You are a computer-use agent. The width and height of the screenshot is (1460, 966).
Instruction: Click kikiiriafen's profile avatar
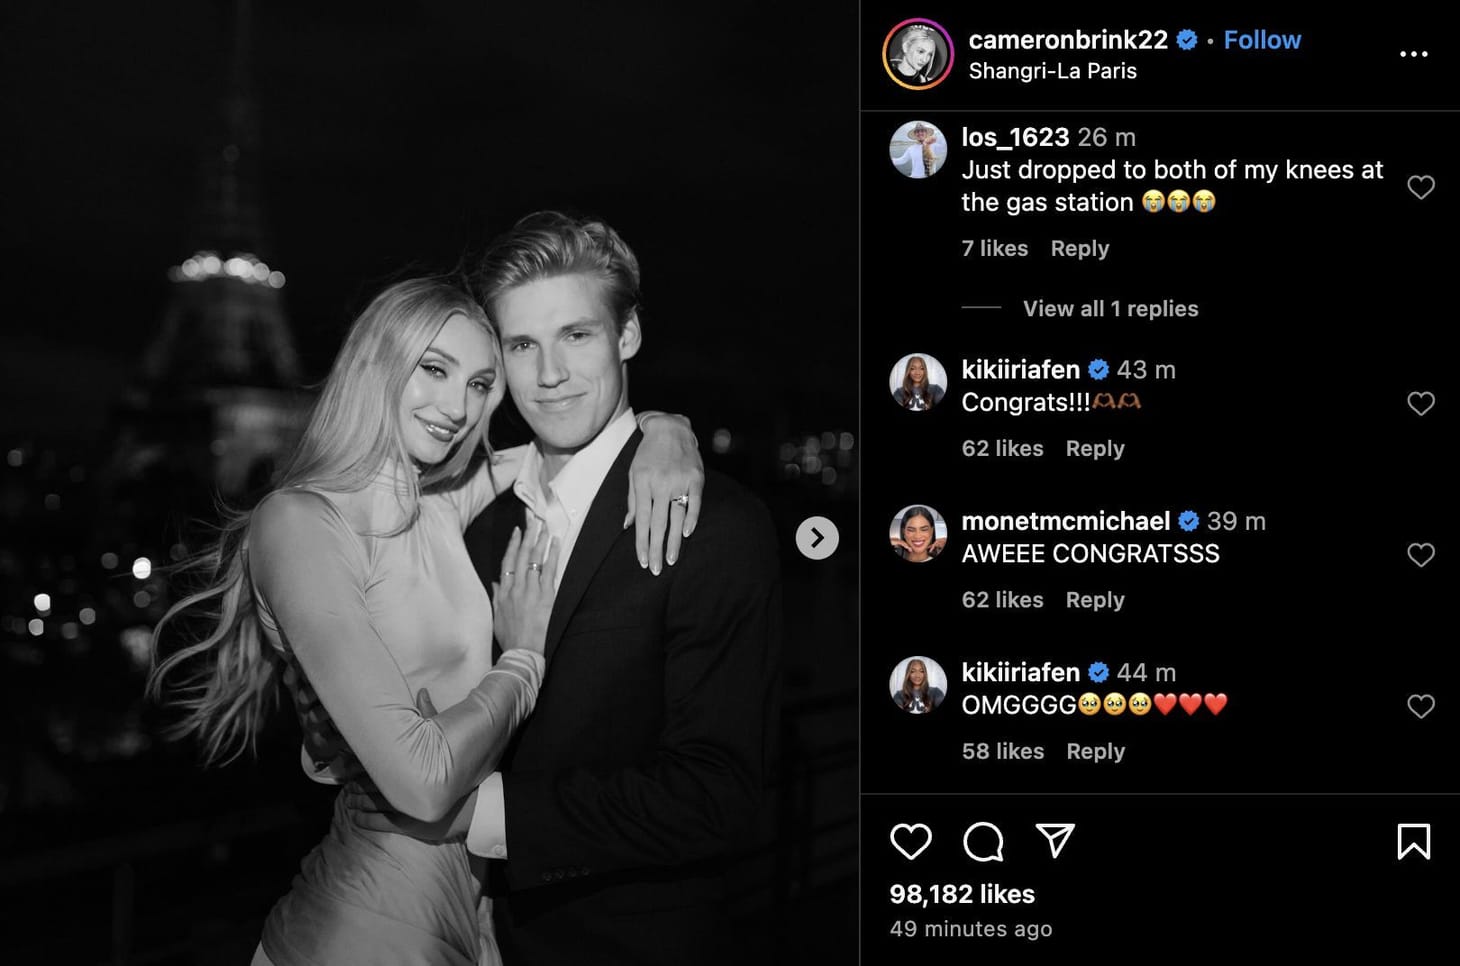click(917, 380)
